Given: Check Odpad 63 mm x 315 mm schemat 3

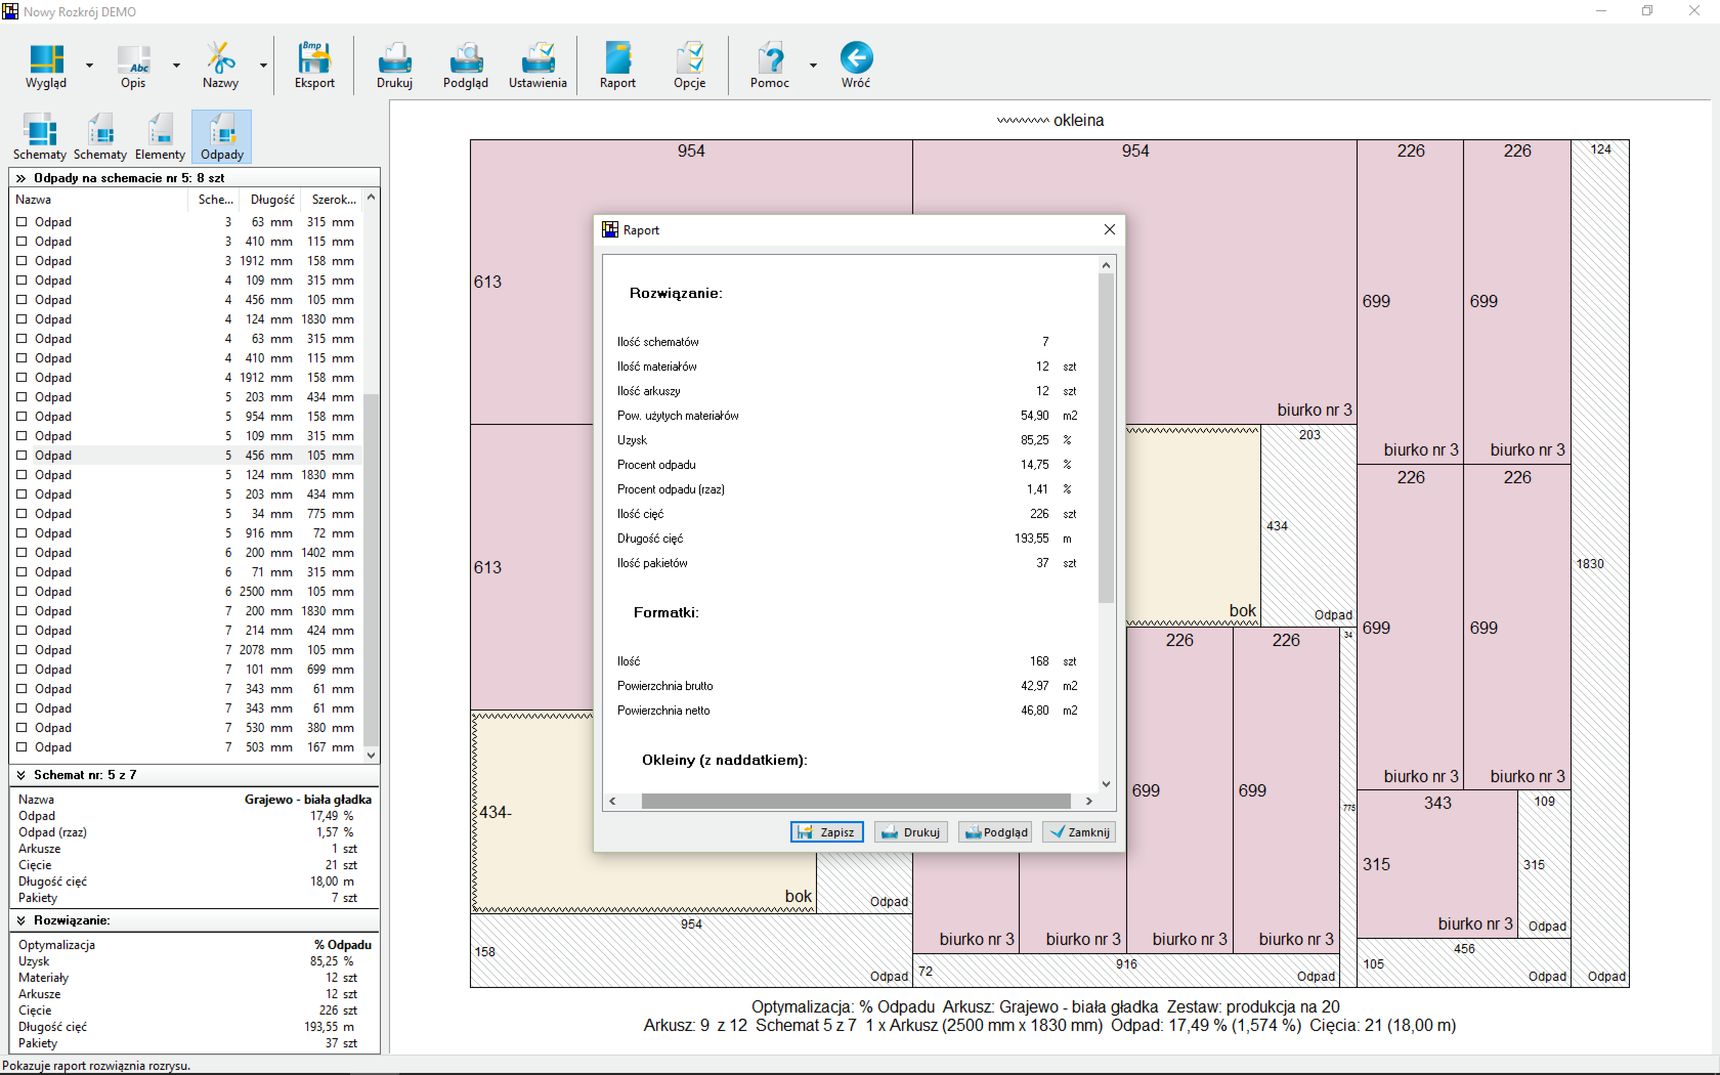Looking at the screenshot, I should pos(22,222).
